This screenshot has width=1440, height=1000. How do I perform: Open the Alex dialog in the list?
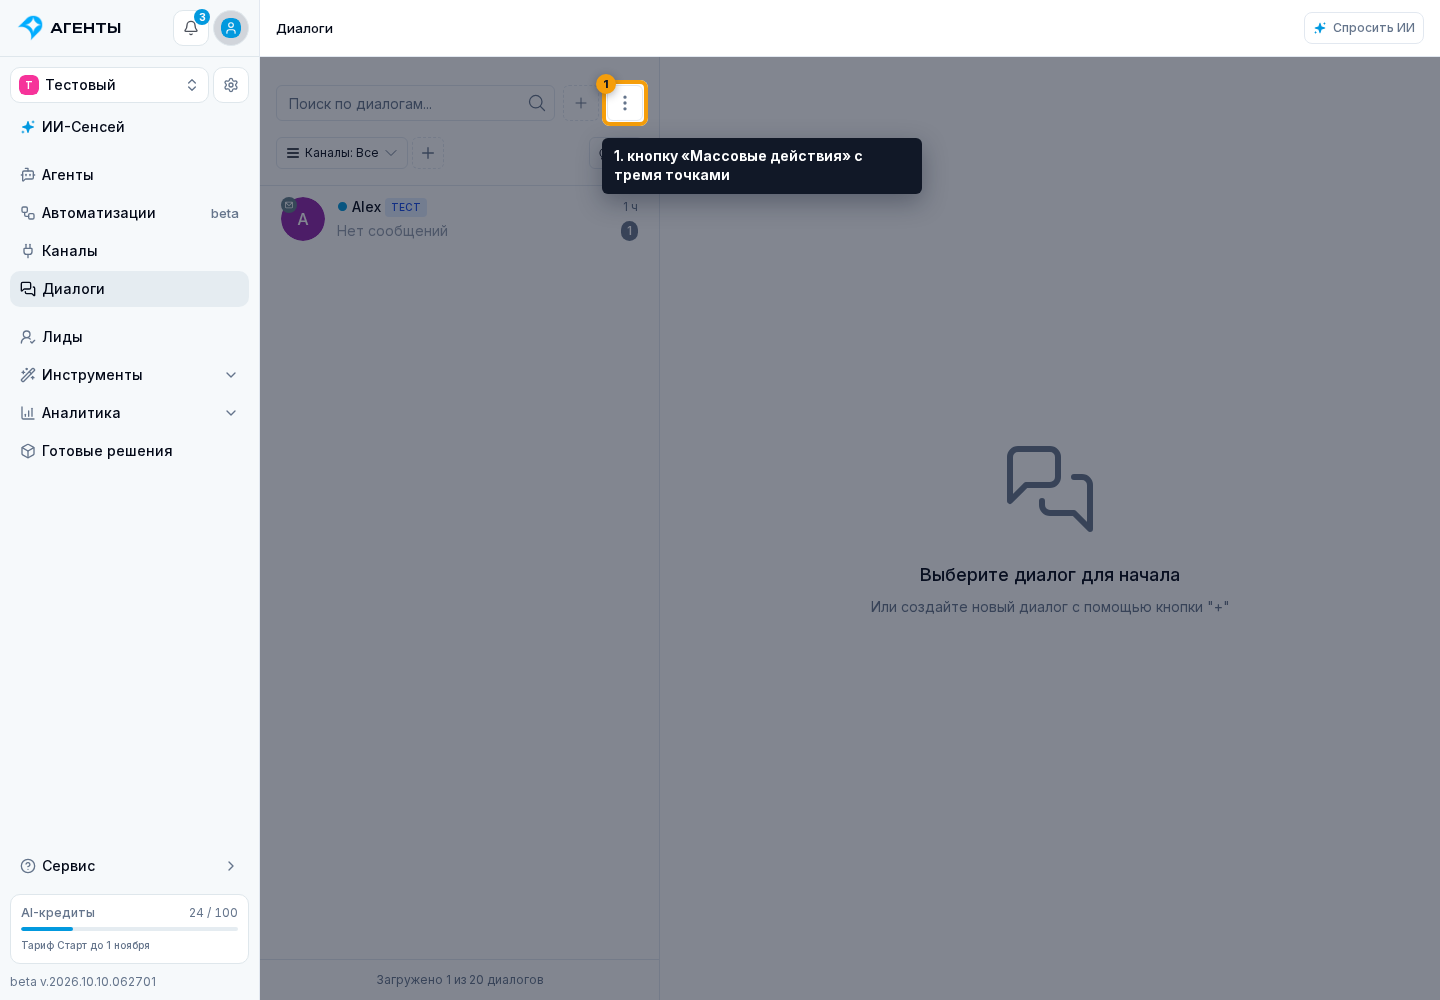[x=460, y=219]
